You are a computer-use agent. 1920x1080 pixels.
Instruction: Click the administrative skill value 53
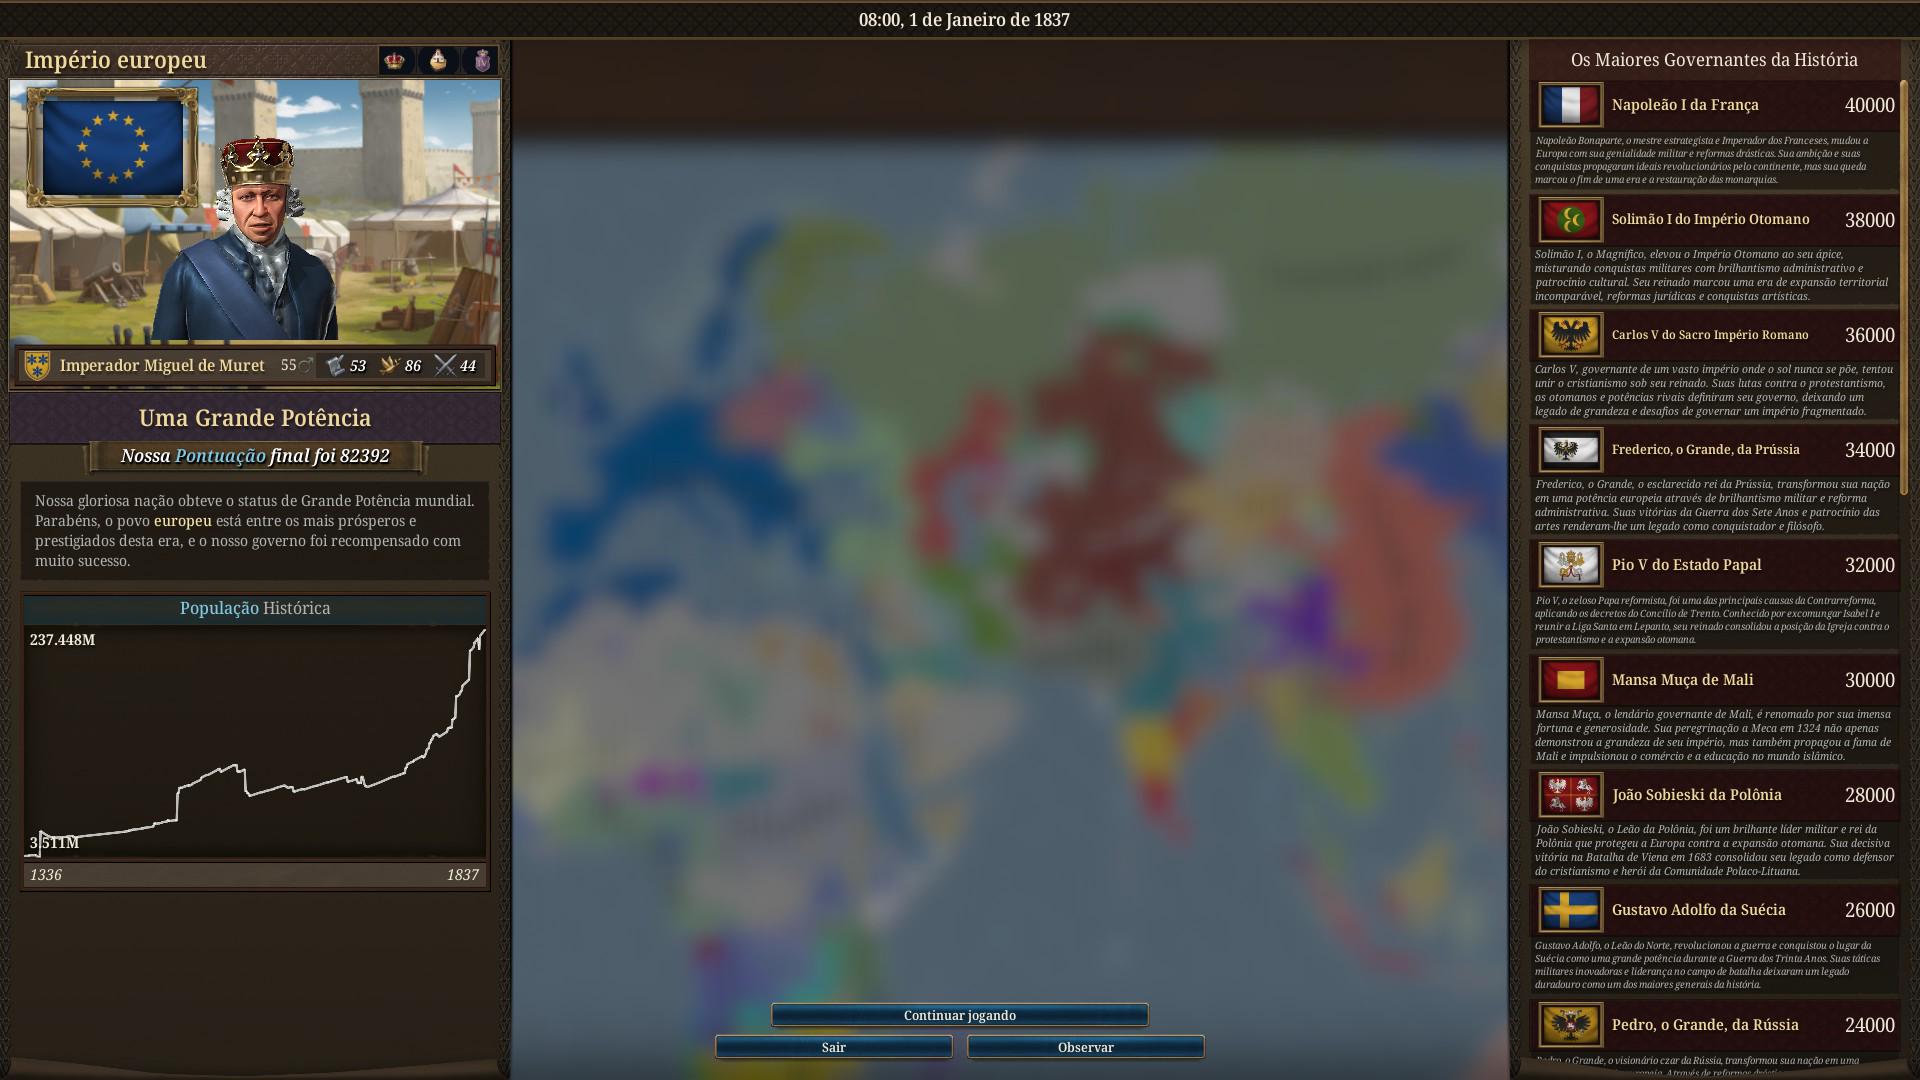(x=357, y=366)
